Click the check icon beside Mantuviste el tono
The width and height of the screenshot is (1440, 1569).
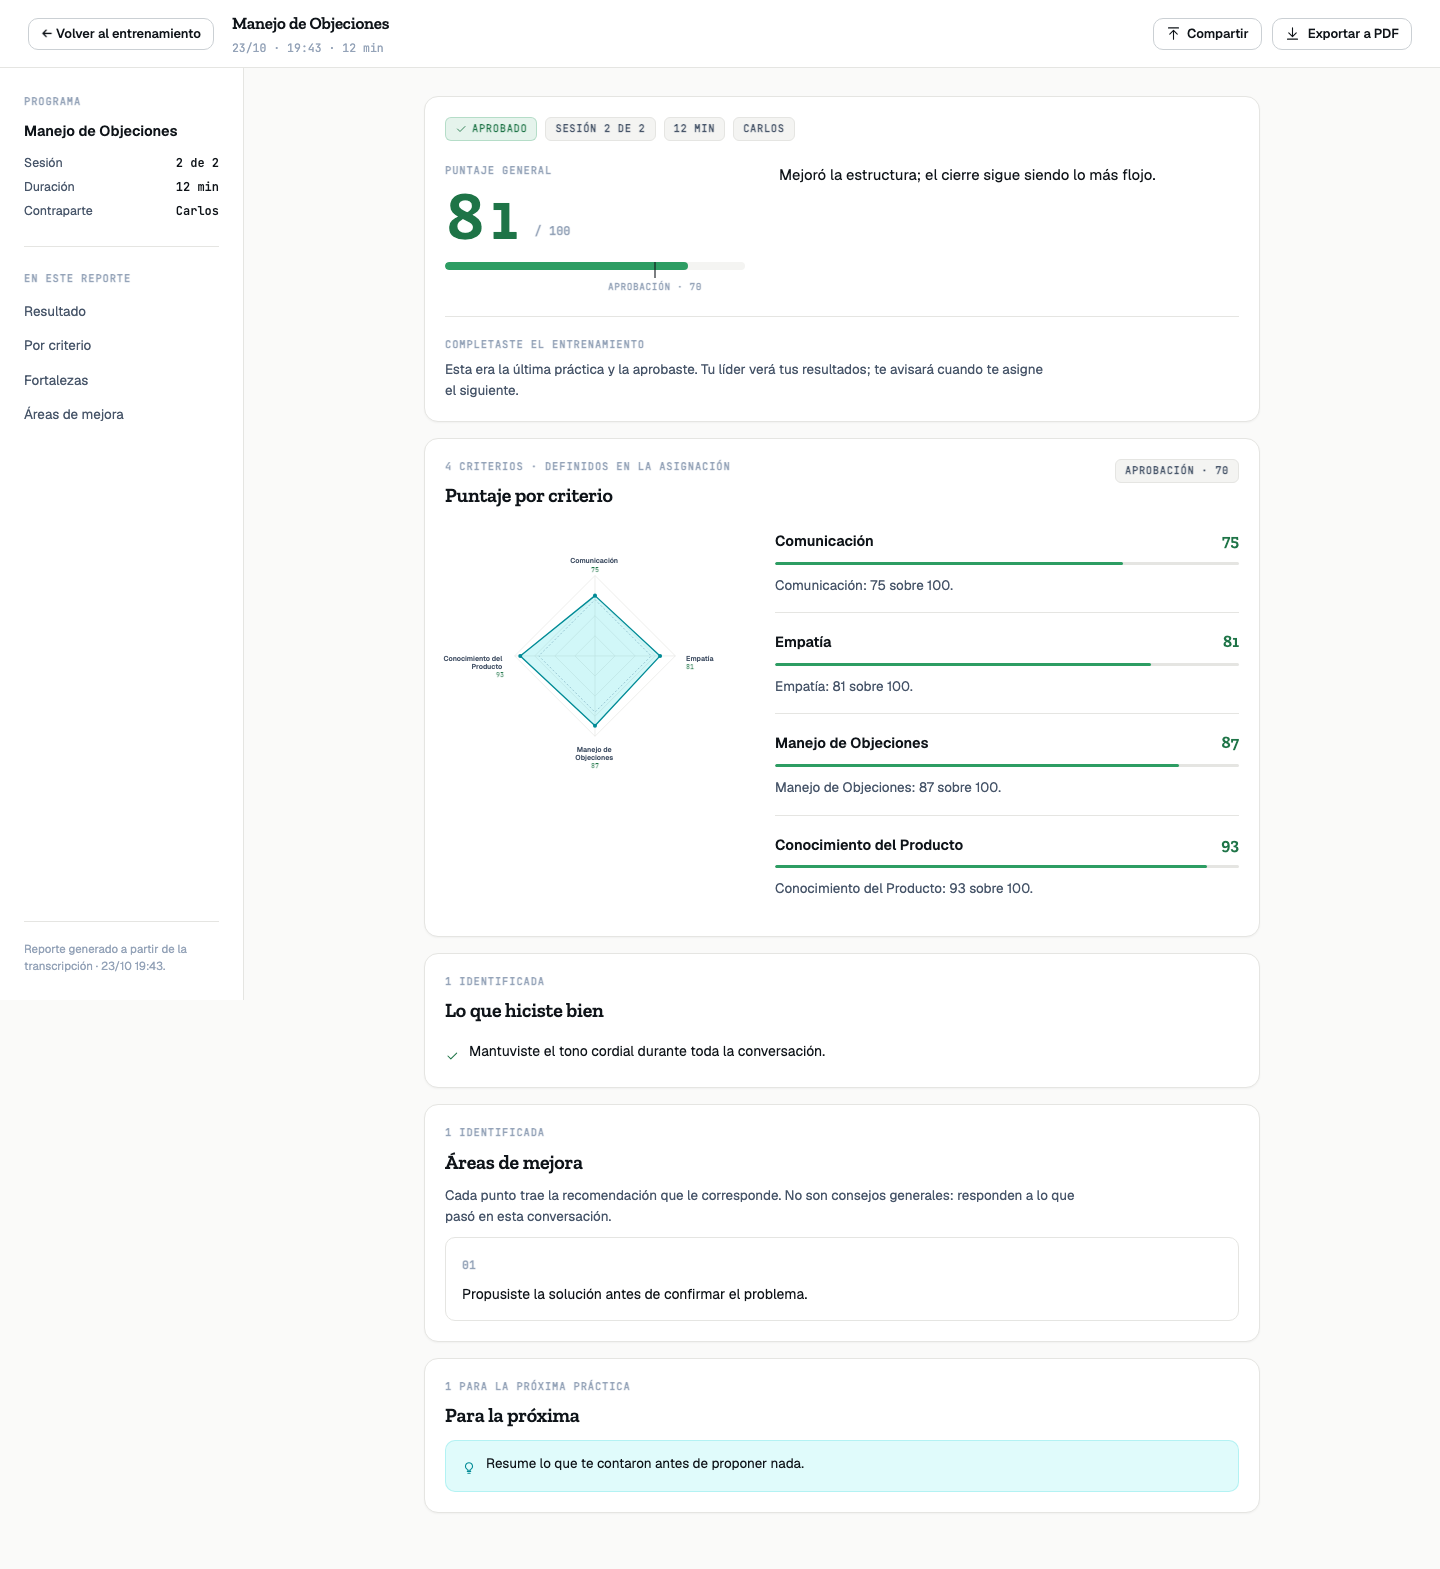coord(452,1055)
